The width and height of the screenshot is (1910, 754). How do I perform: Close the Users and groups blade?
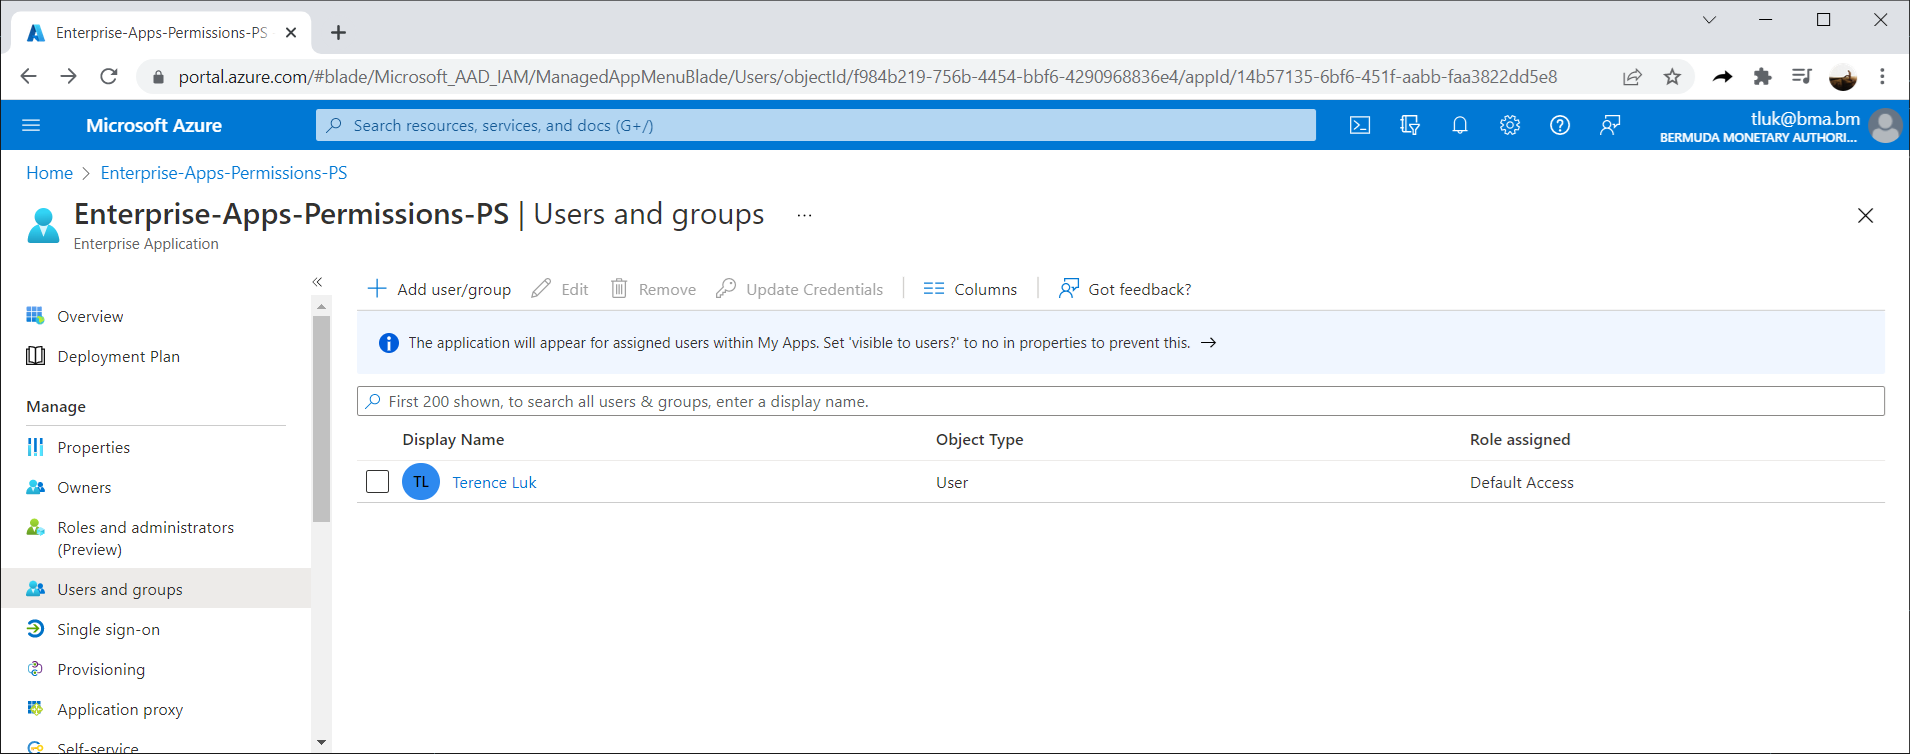[x=1865, y=215]
